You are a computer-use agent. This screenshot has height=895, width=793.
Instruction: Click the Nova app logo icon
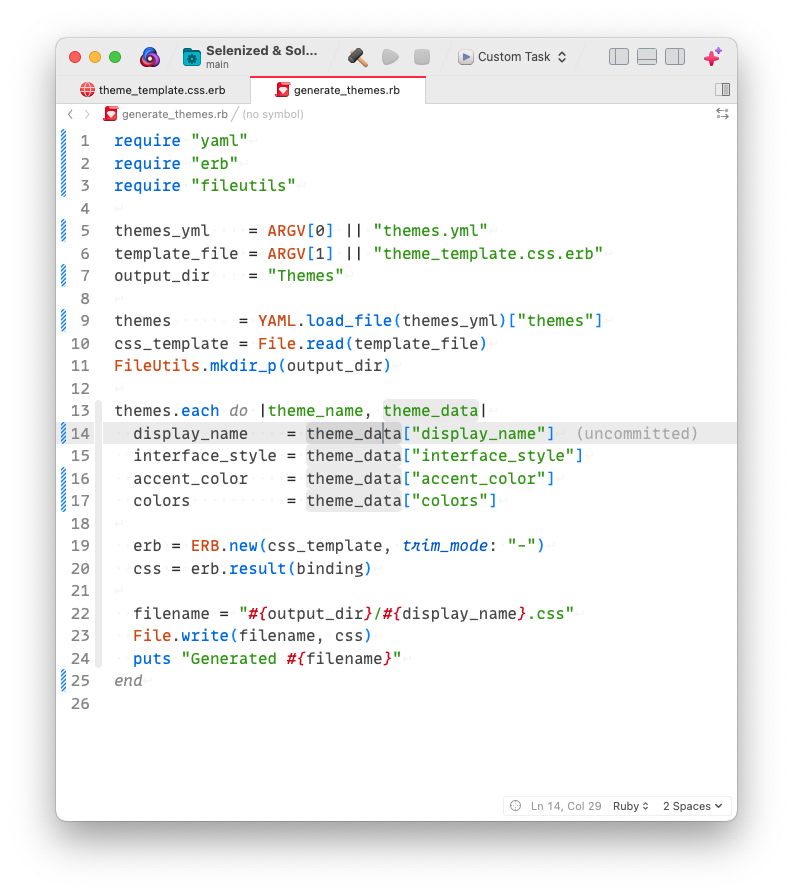point(150,57)
